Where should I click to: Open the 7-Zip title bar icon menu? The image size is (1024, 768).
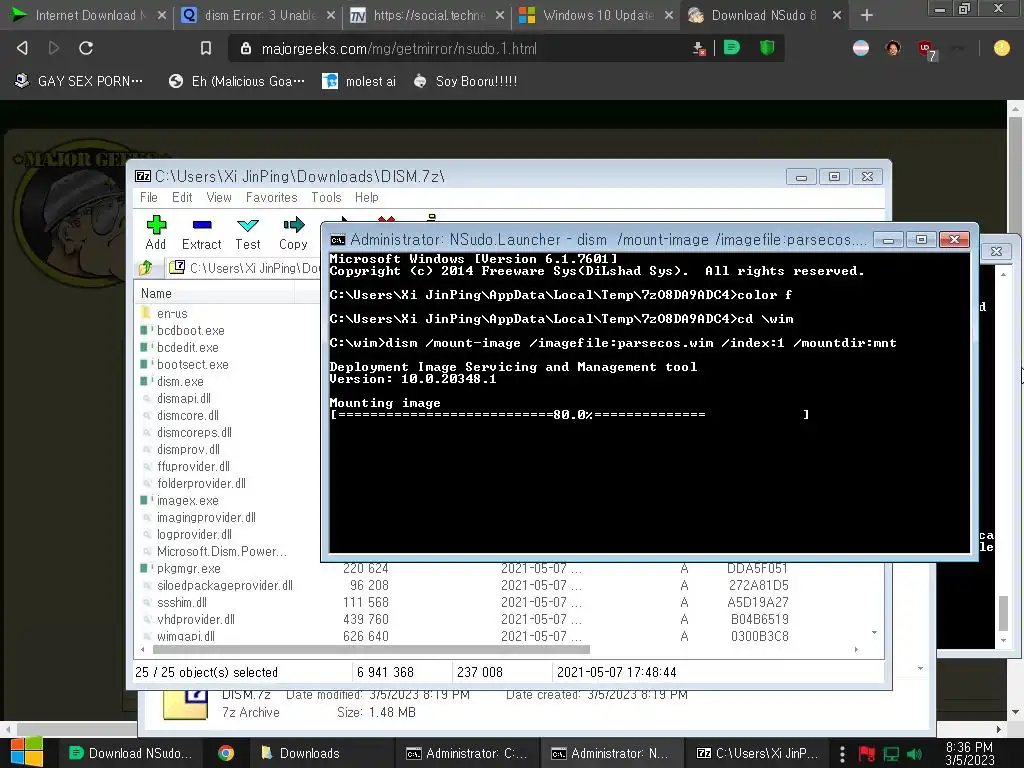(142, 176)
